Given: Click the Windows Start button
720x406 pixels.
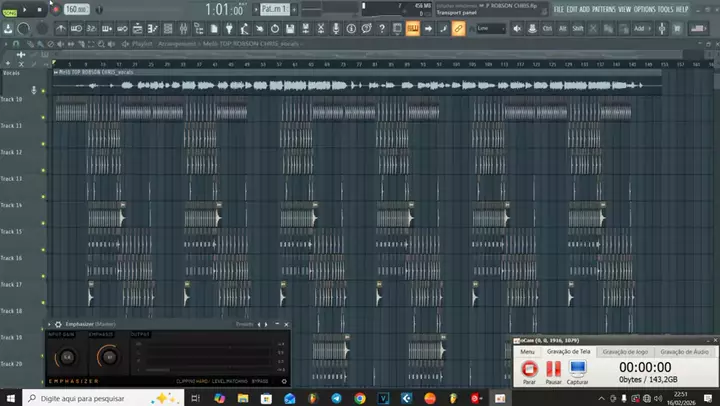Looking at the screenshot, I should point(10,397).
